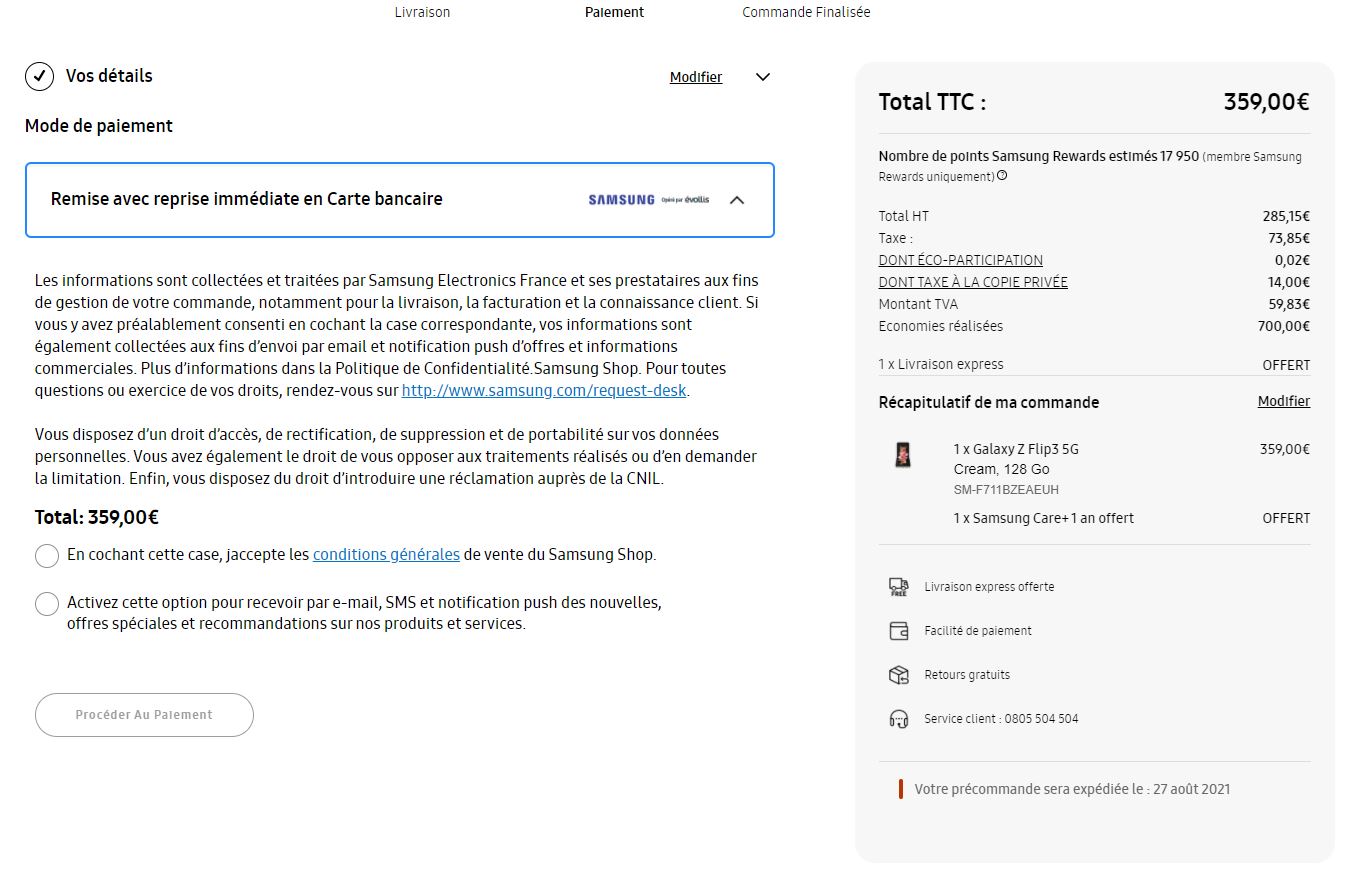Open the DONT TAXE À LA COPIE PRIVÉE link
The height and width of the screenshot is (871, 1372).
pyautogui.click(x=973, y=282)
